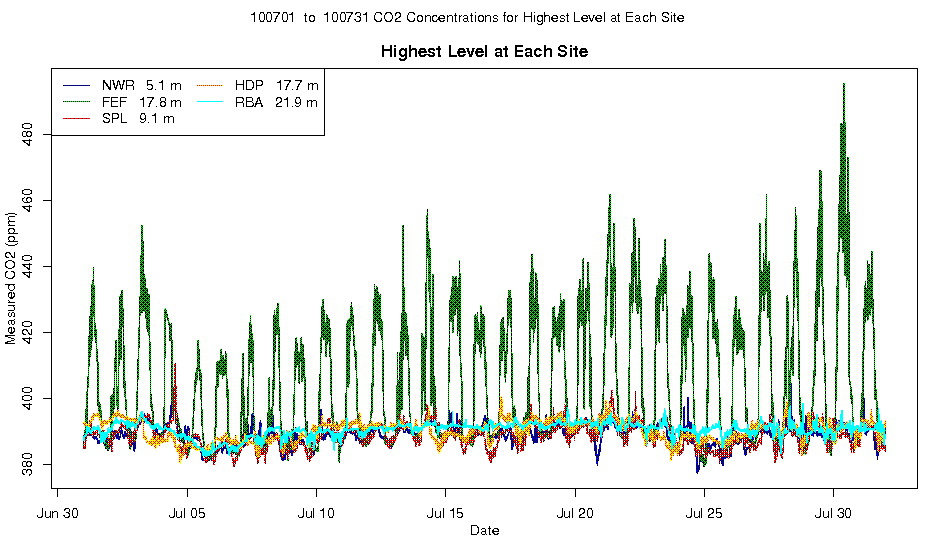Screen dimensions: 936x540
Task: Click the tallest green FEF peak near Jul 30
Action: tap(843, 85)
